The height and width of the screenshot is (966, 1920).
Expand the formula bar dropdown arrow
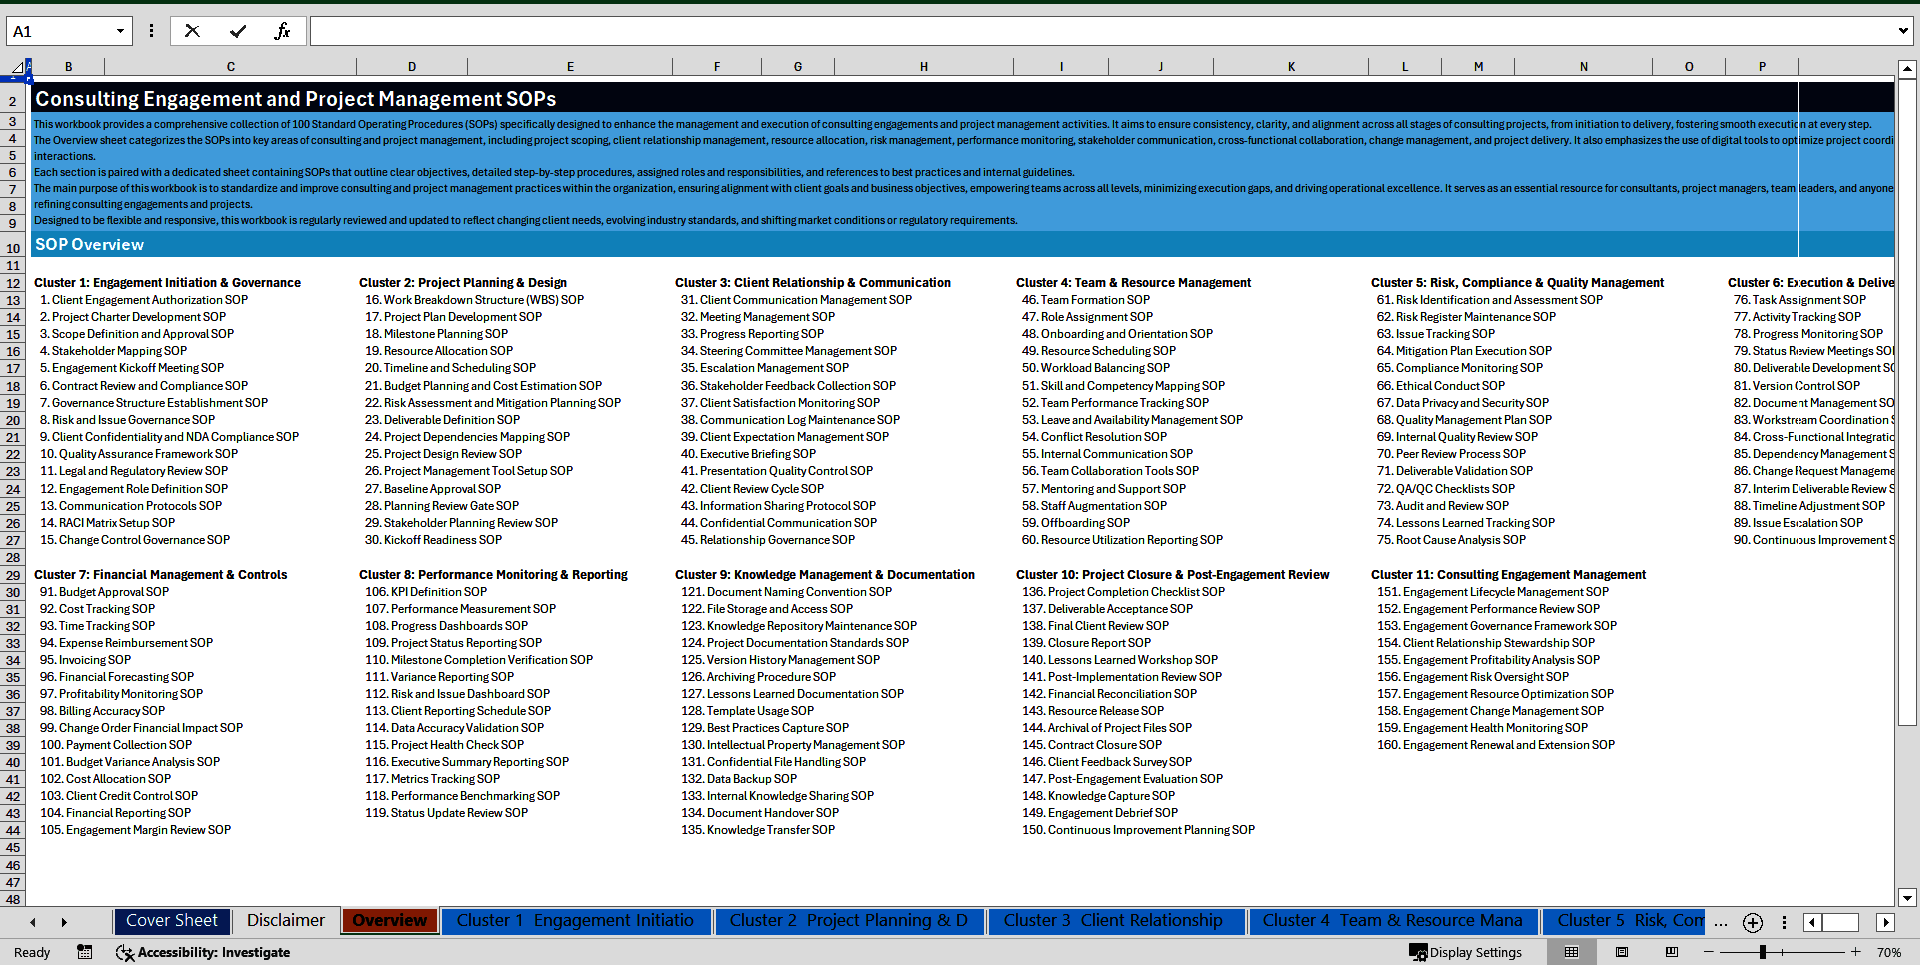coord(1903,31)
